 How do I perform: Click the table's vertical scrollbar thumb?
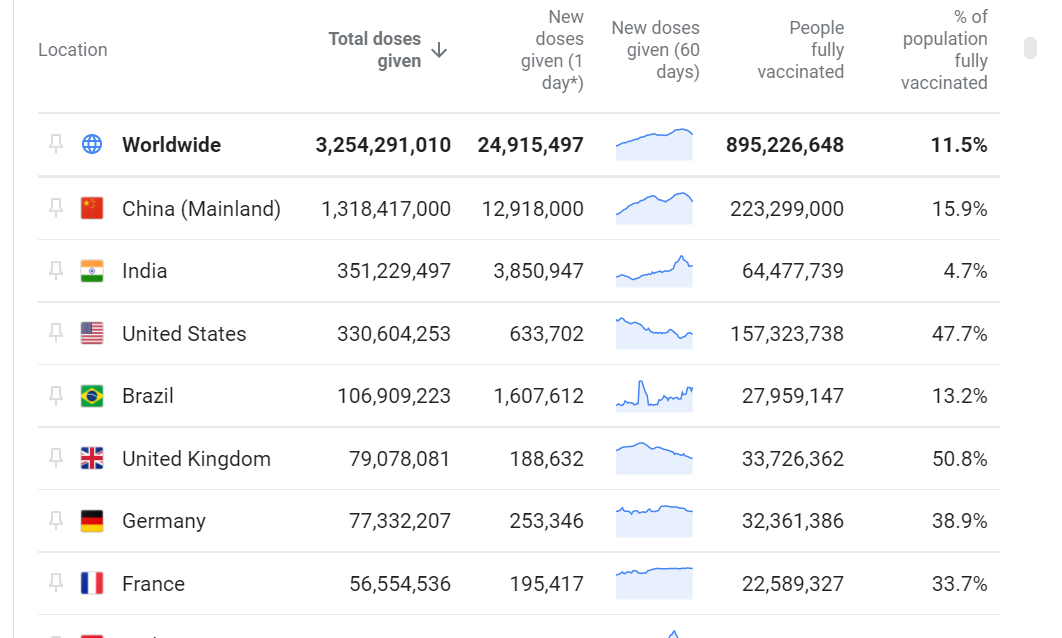1030,48
